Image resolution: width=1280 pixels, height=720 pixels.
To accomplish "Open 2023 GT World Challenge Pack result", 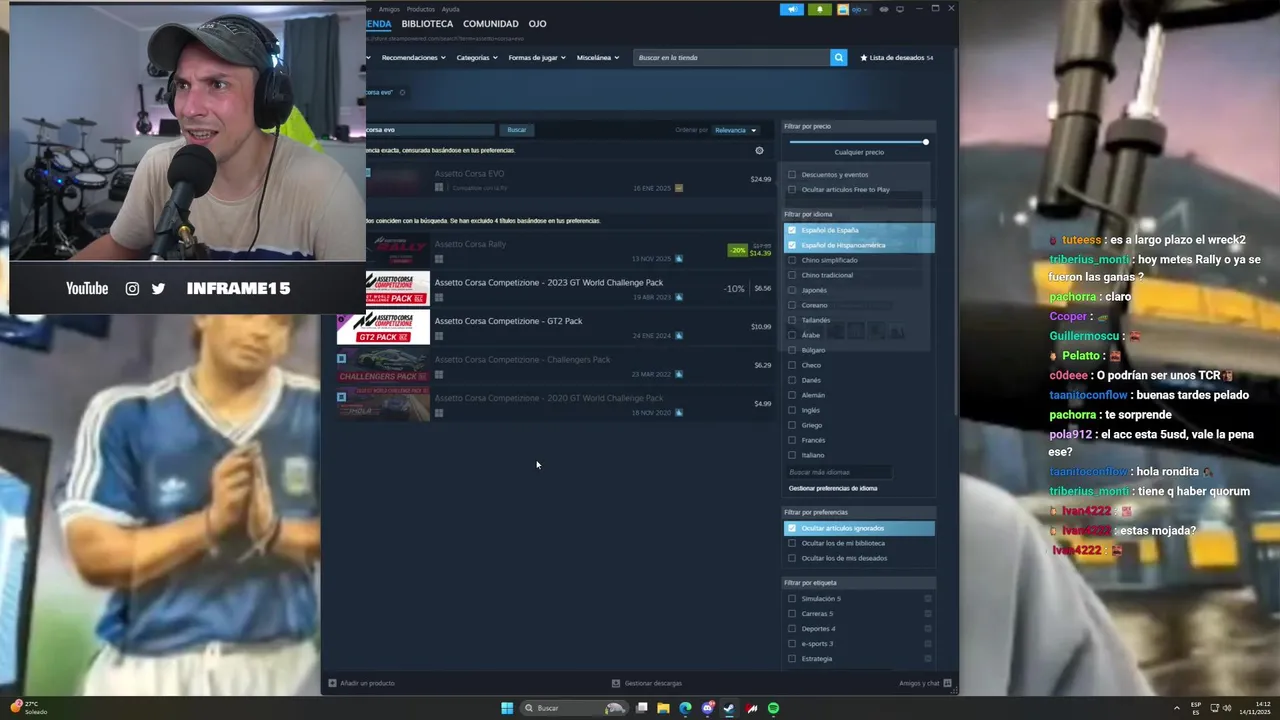I will (555, 288).
